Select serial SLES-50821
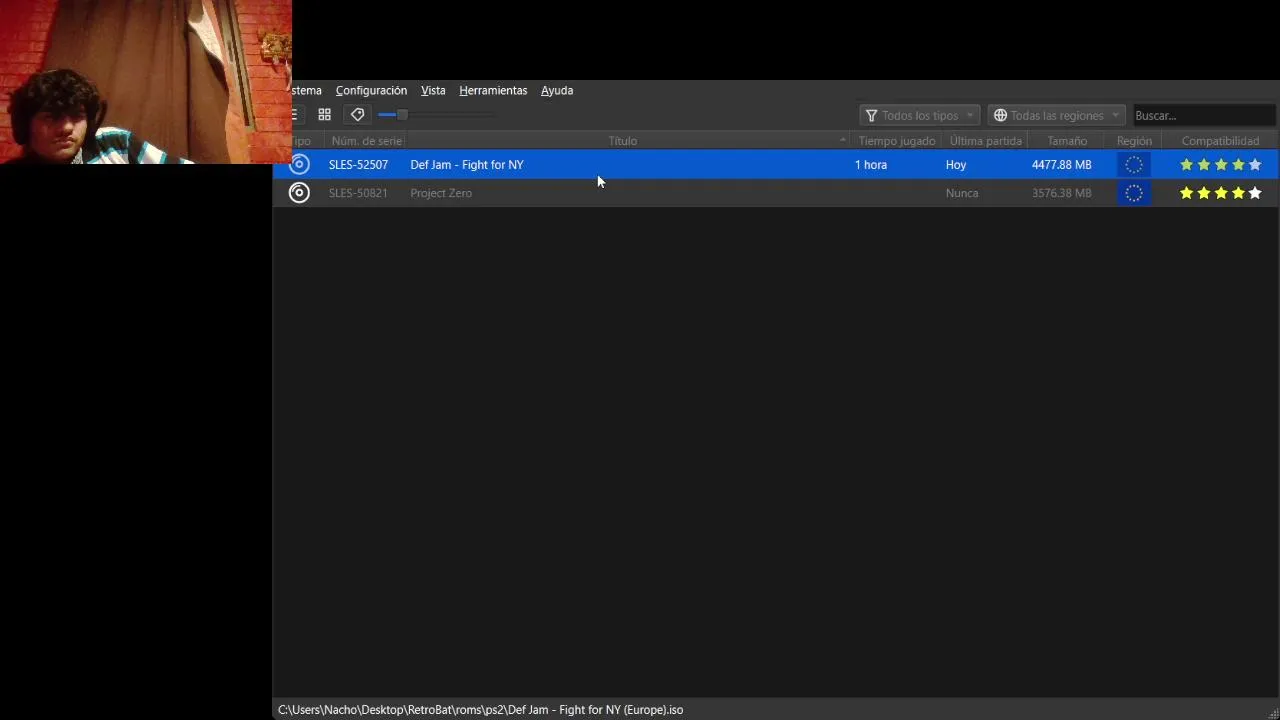 click(358, 193)
